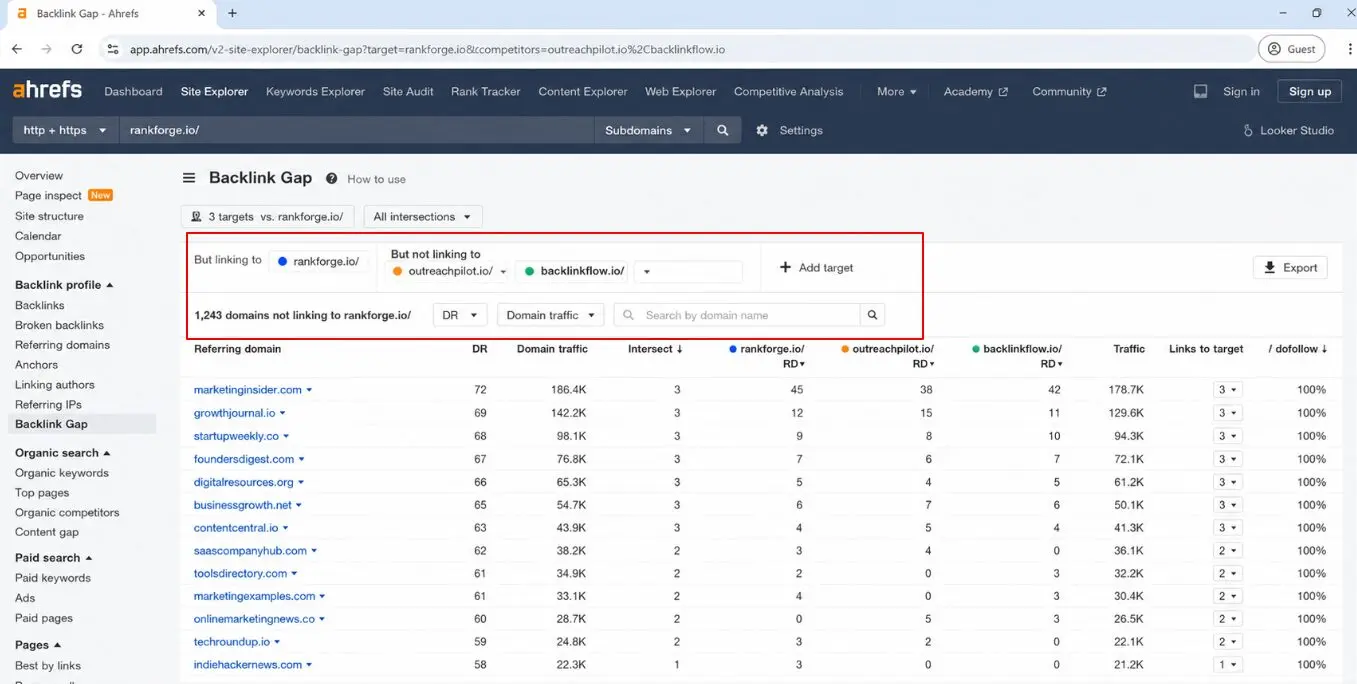Open Rank Tracker
This screenshot has height=684, width=1357.
click(486, 91)
